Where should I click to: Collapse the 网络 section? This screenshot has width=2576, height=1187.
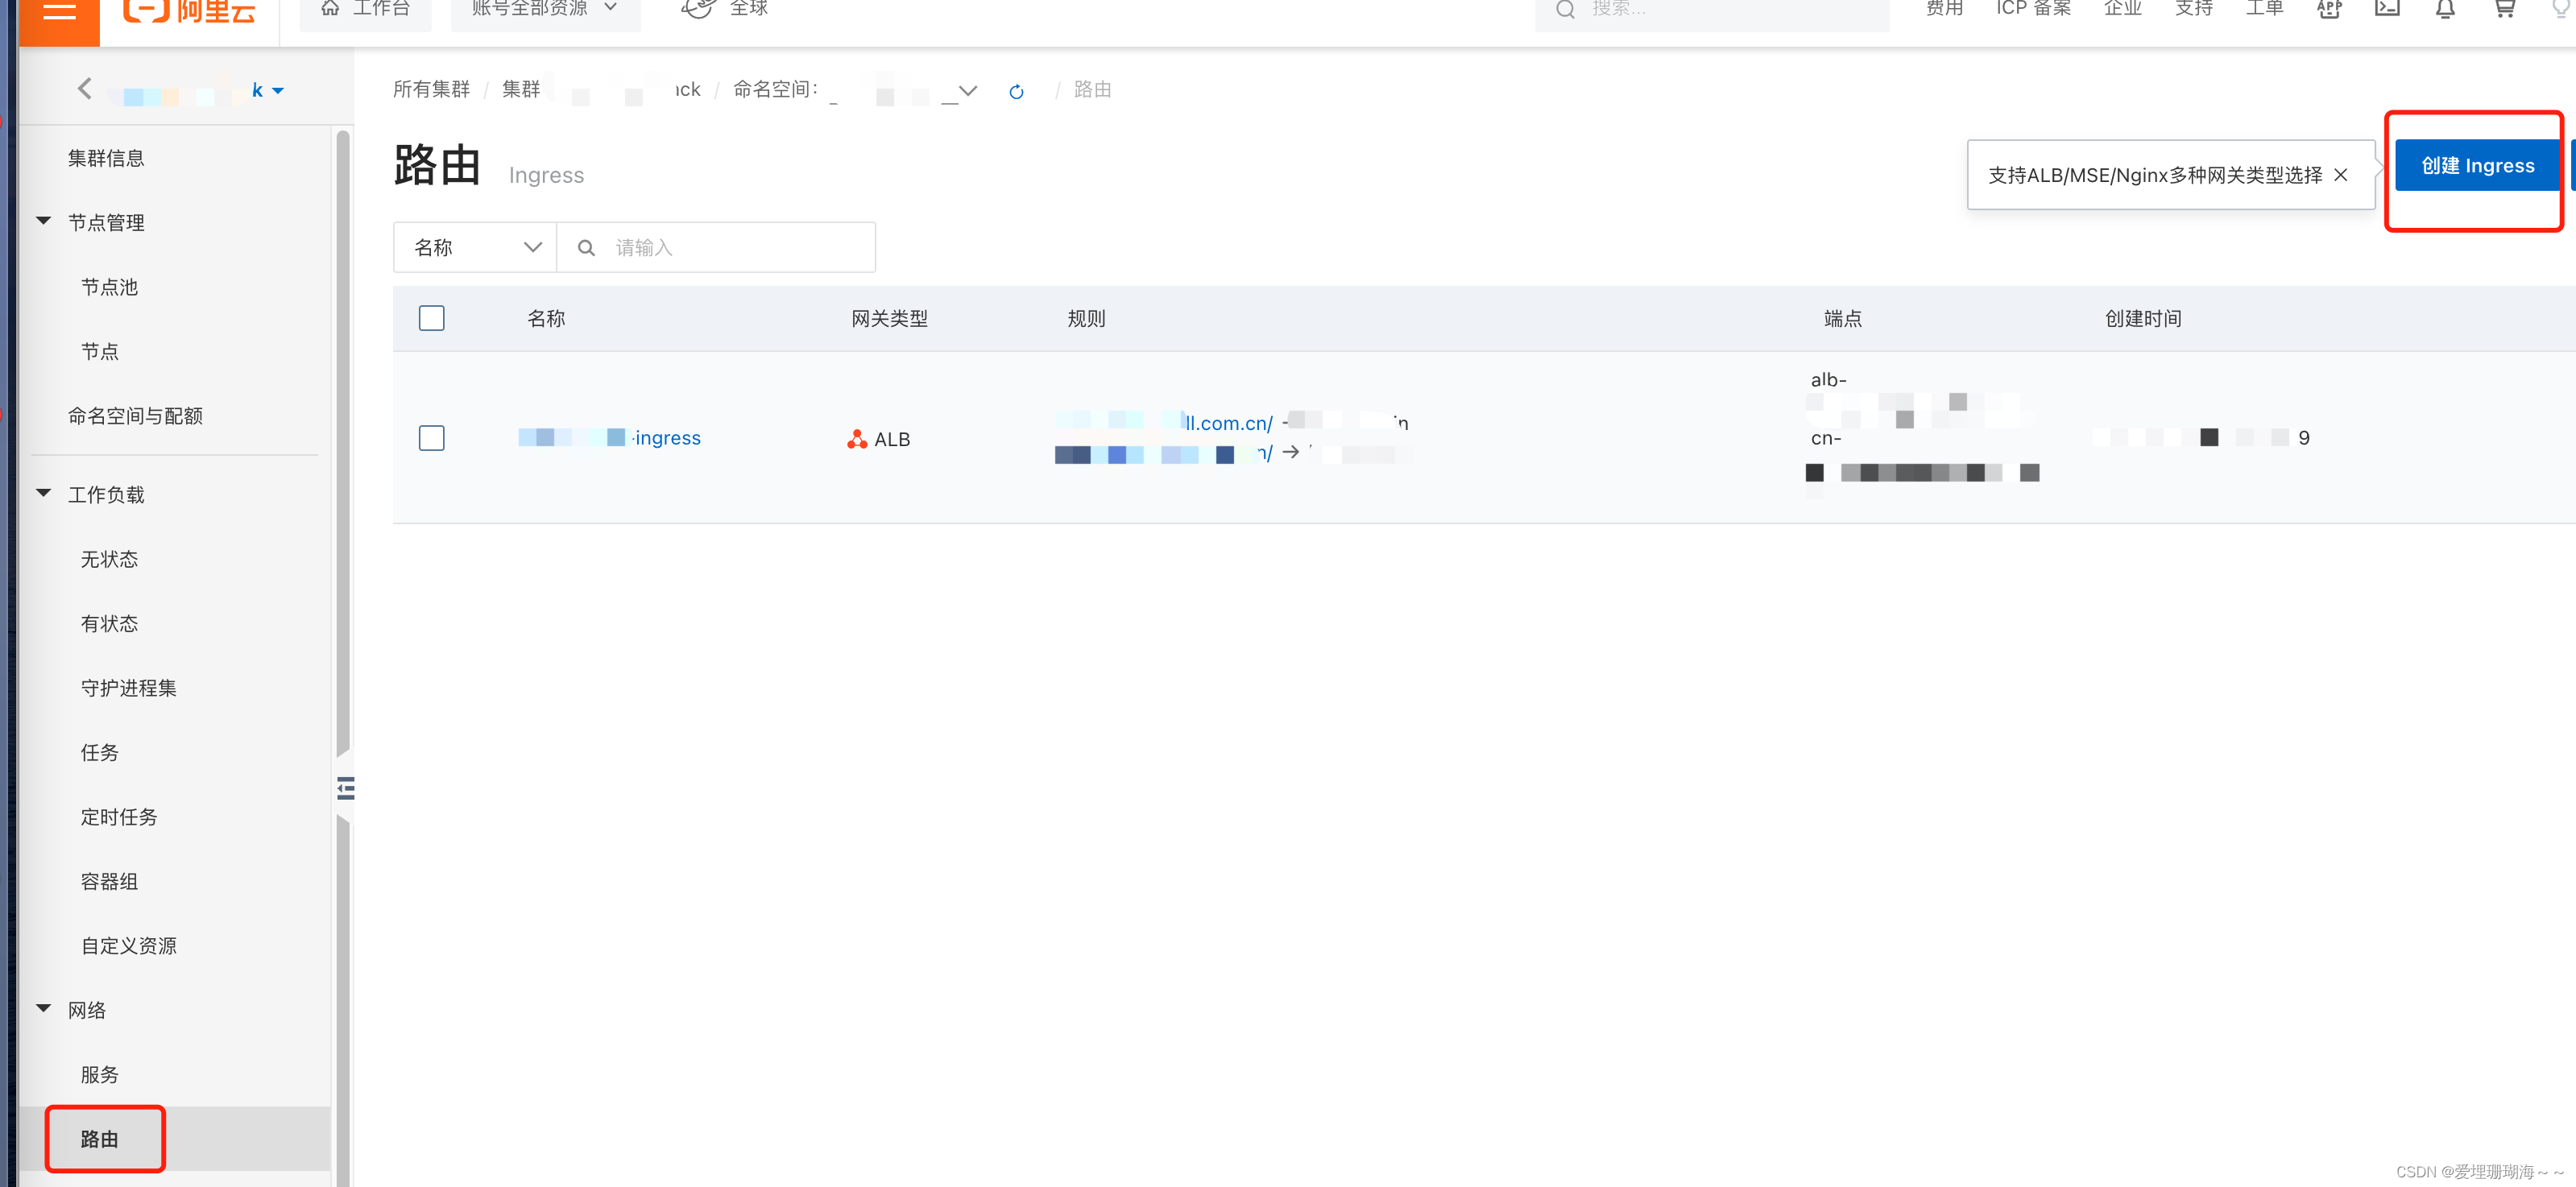click(43, 1009)
